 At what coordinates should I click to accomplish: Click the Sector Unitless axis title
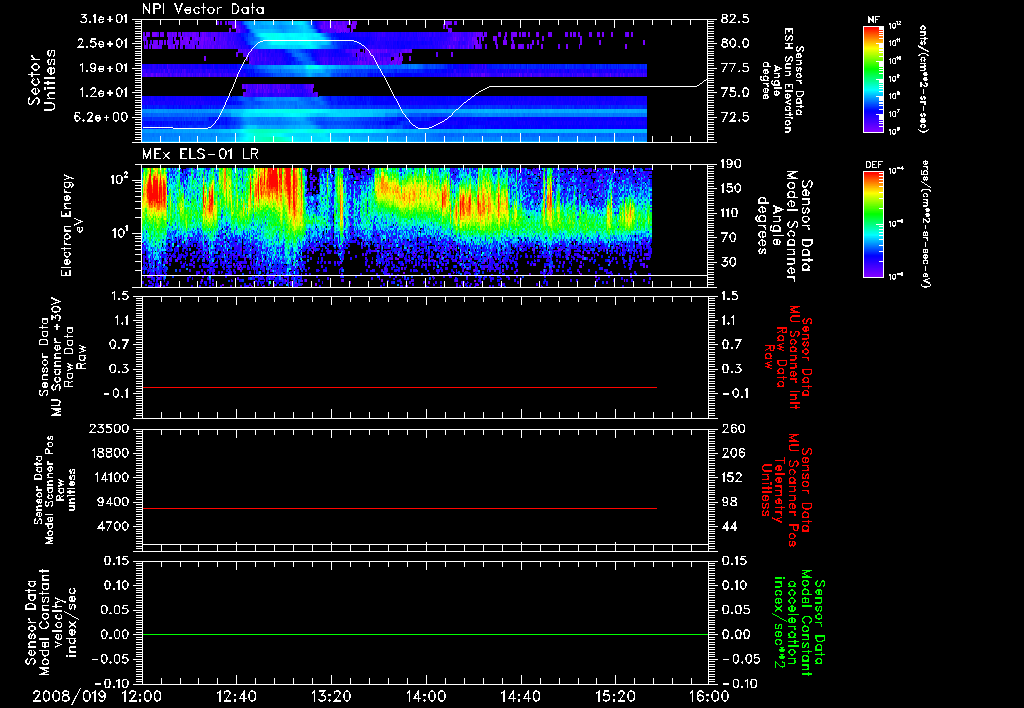[41, 80]
